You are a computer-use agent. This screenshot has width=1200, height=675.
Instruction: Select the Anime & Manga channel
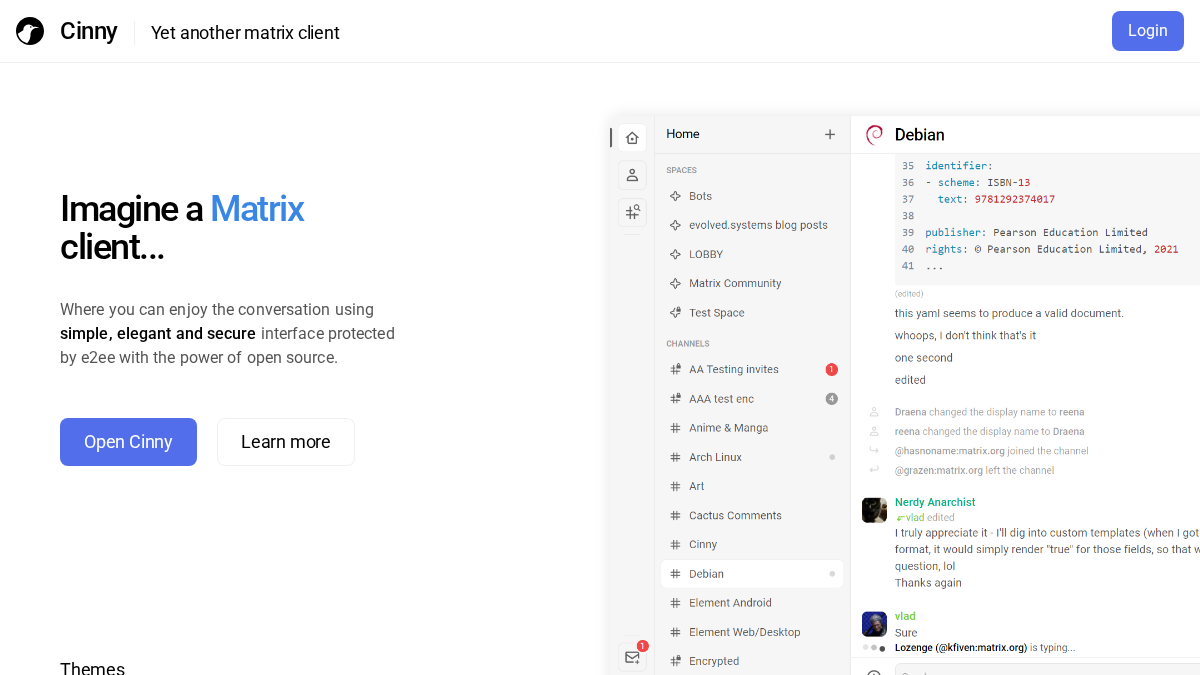point(752,428)
